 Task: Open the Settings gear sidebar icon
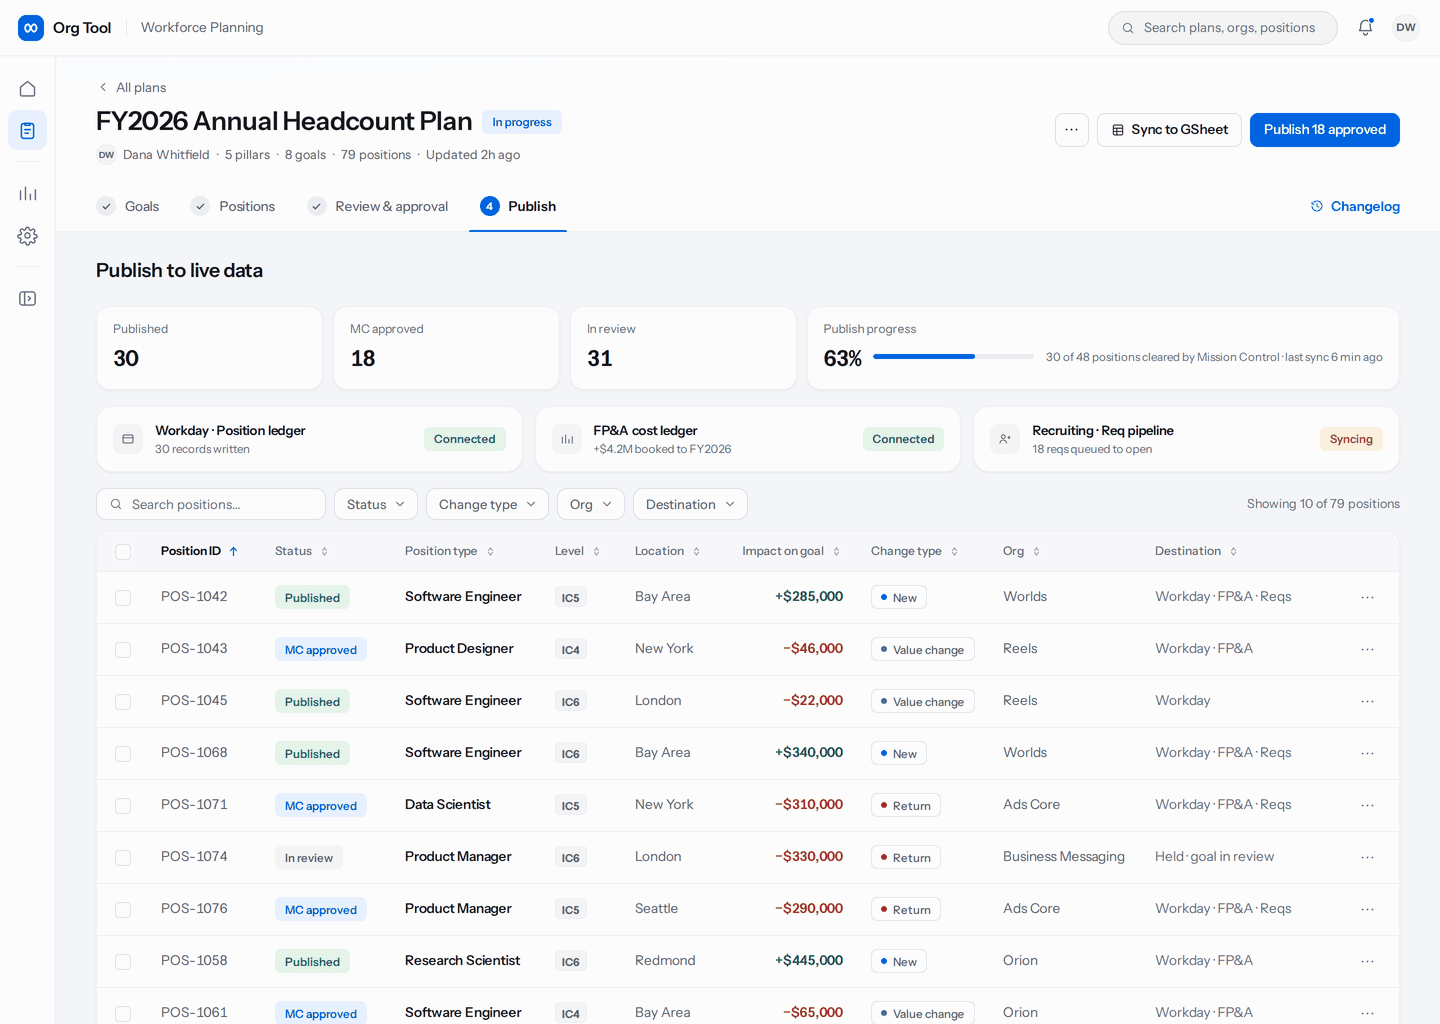28,236
